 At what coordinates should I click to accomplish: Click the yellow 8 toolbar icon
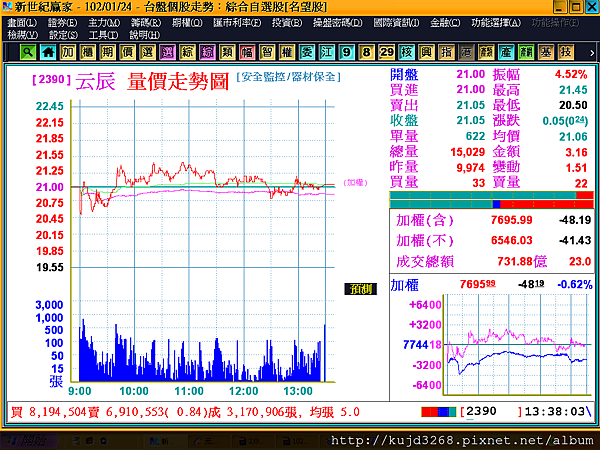367,52
